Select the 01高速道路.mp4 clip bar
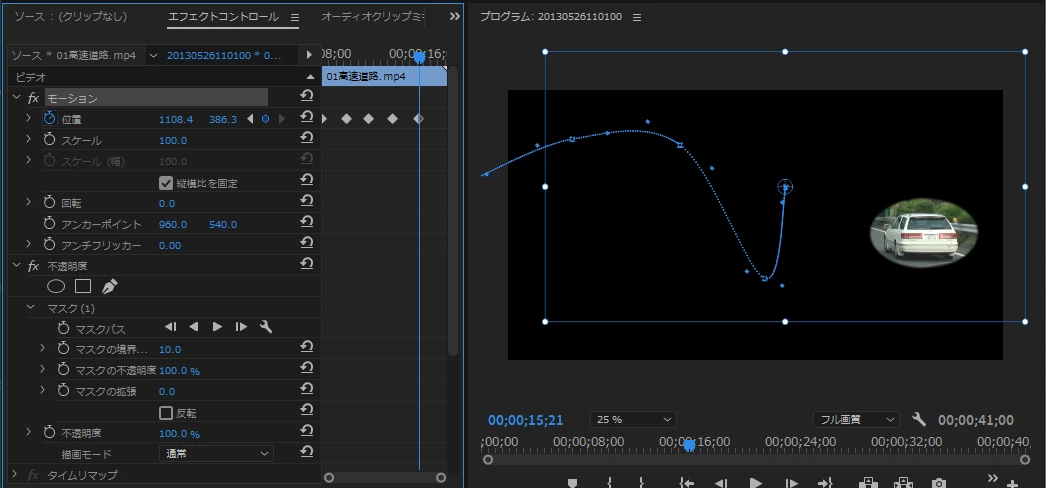The width and height of the screenshot is (1046, 488). tap(384, 76)
